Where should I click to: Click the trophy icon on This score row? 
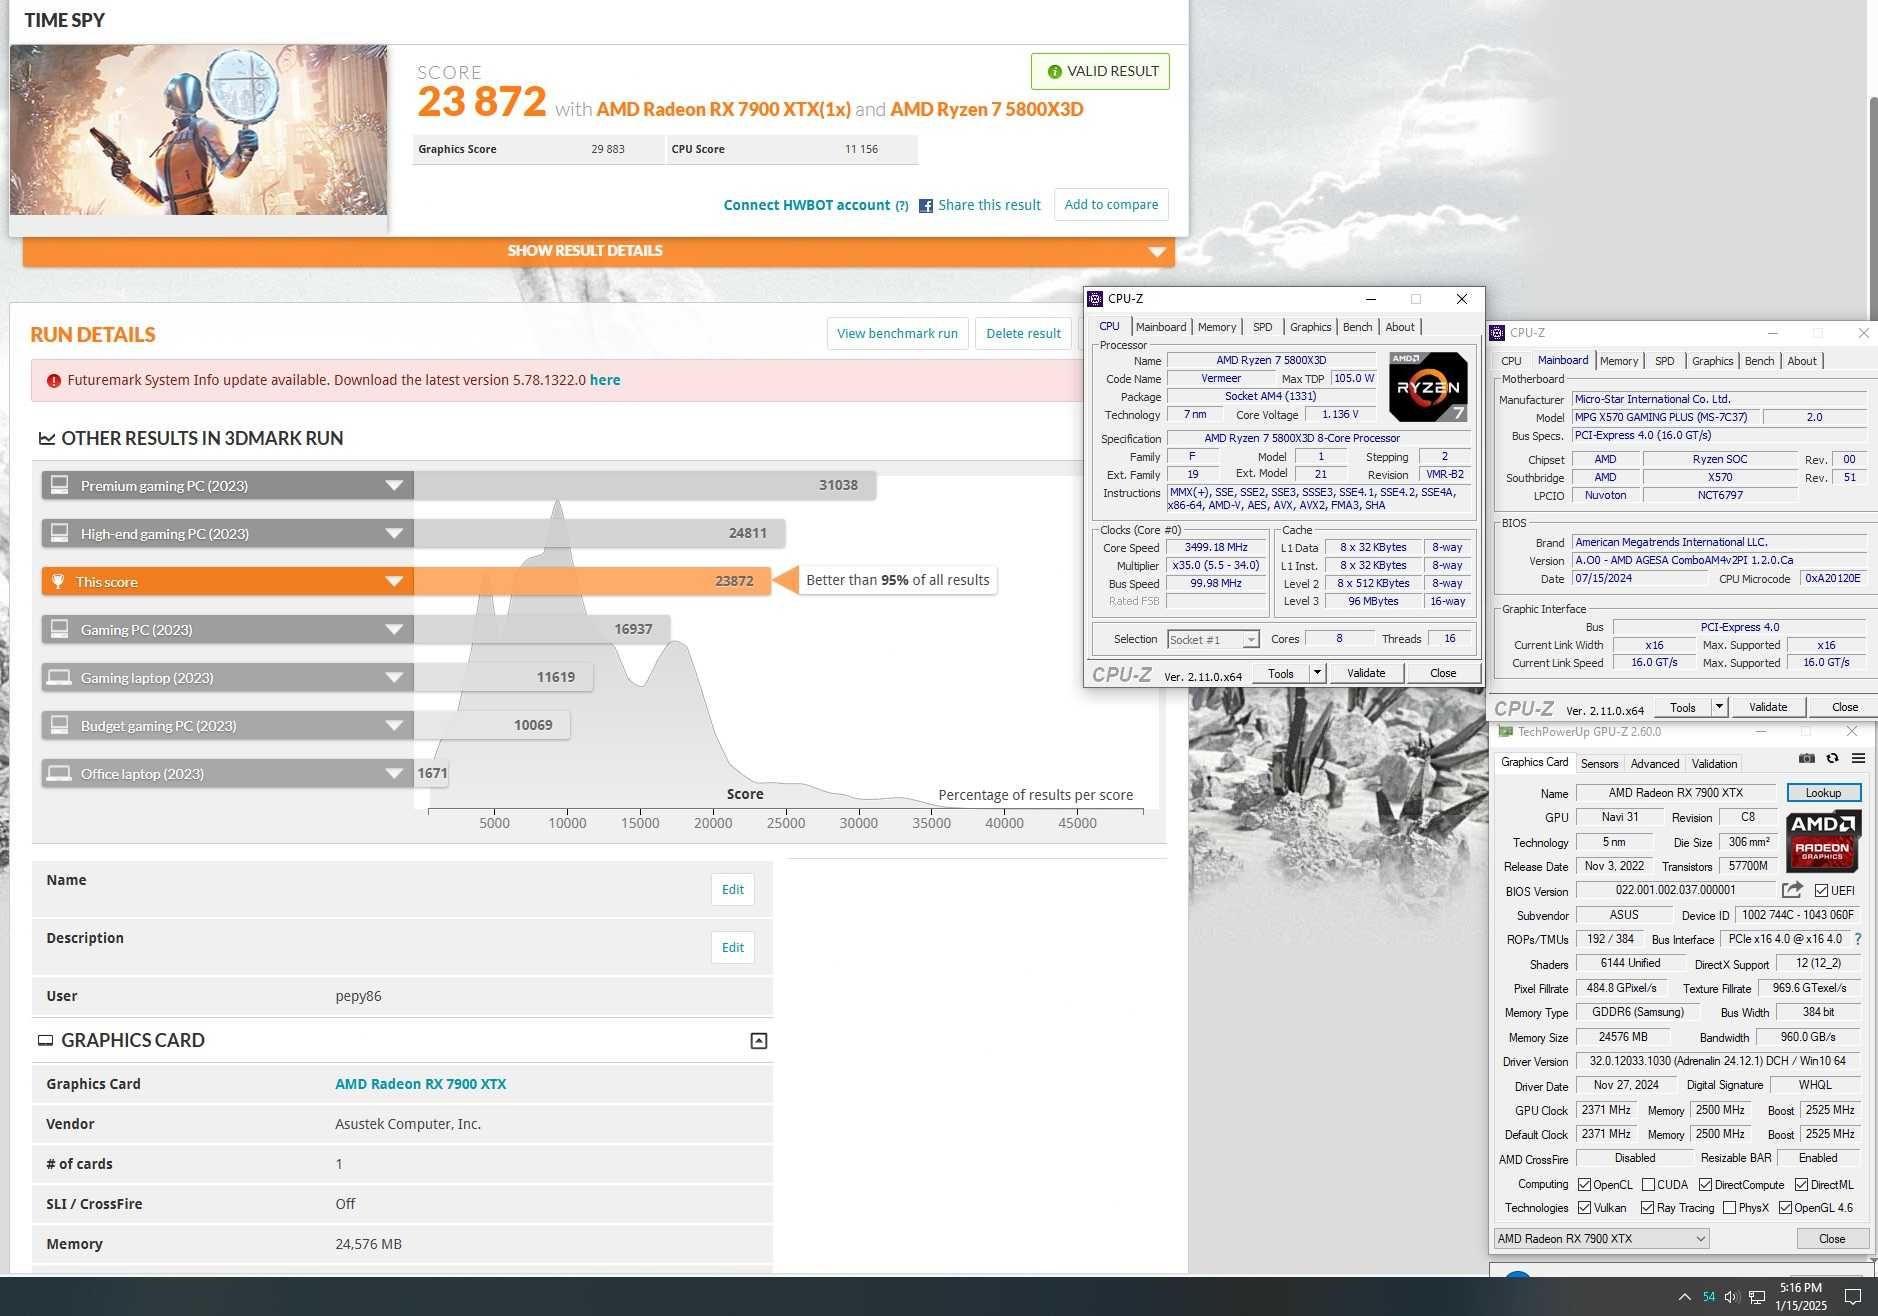pyautogui.click(x=58, y=582)
